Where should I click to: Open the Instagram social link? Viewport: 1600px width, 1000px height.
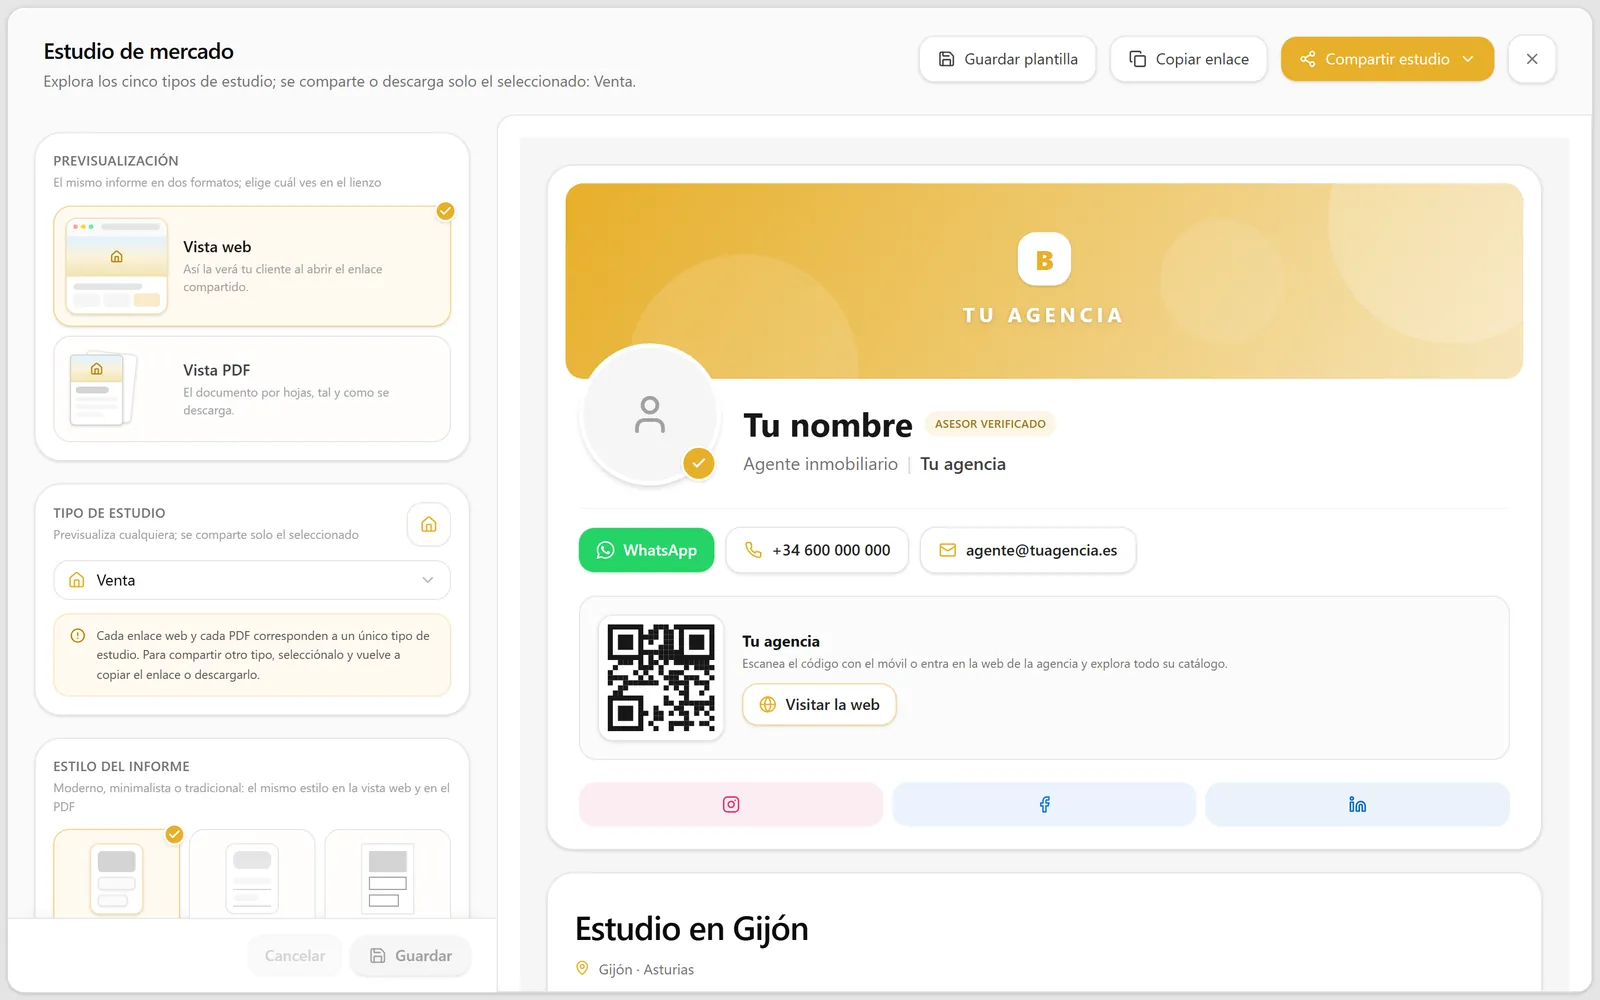coord(731,804)
